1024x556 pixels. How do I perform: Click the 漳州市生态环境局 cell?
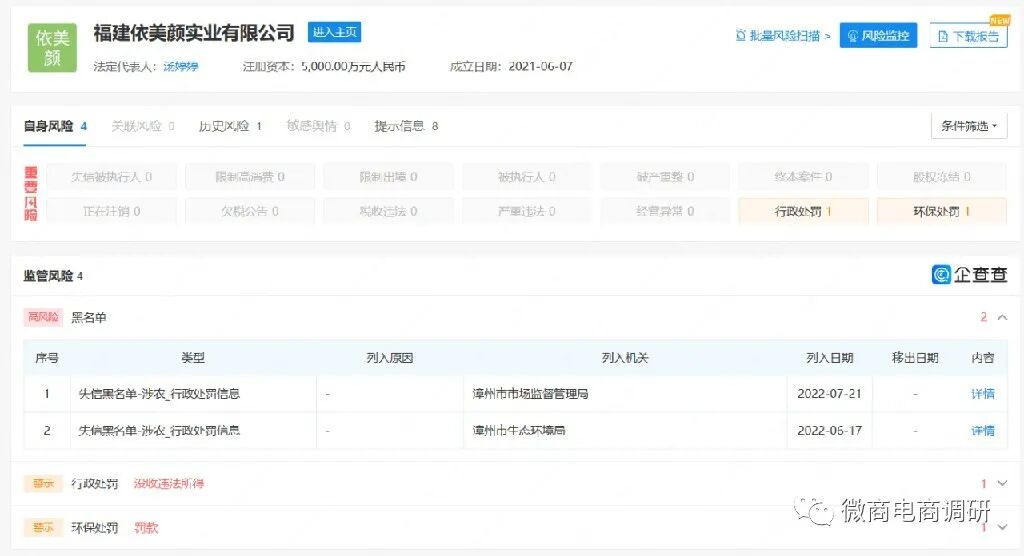pyautogui.click(x=625, y=431)
